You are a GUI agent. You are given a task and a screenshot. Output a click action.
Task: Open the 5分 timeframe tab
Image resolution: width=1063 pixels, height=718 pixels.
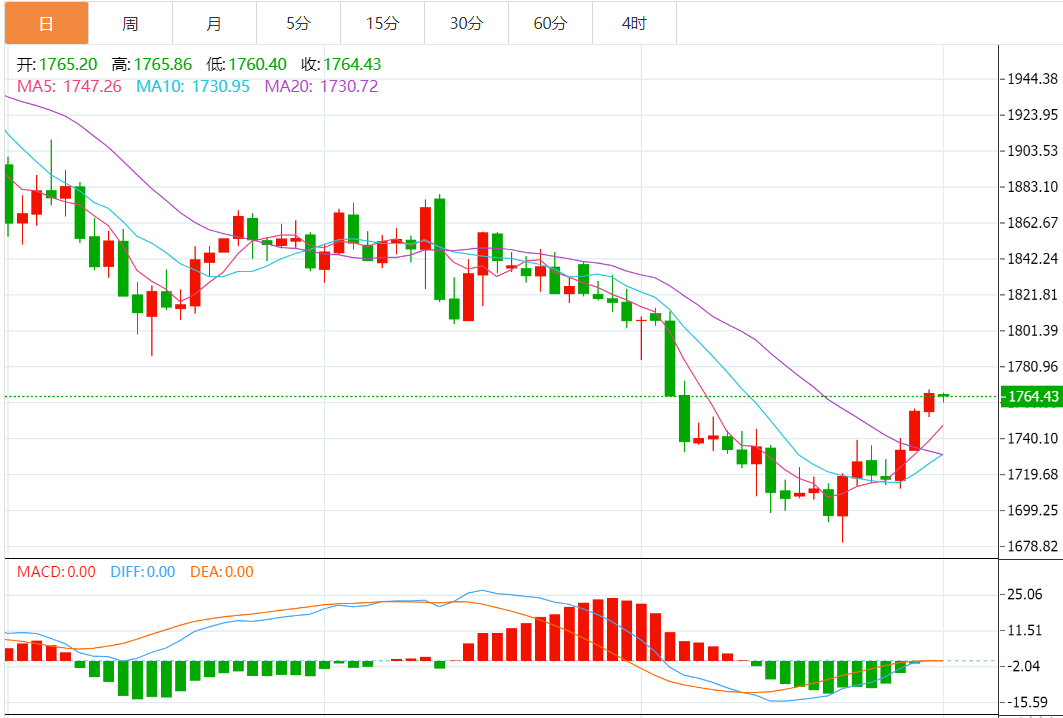[x=298, y=24]
